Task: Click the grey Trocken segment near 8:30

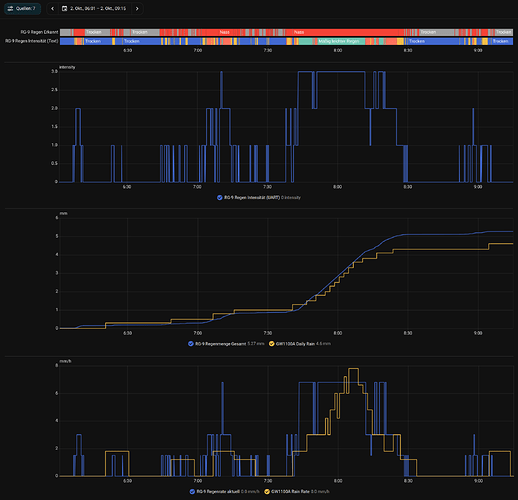Action: [436, 32]
